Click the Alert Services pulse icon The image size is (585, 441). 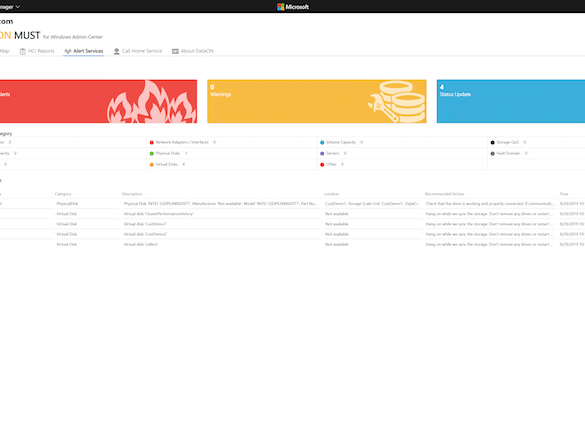(x=68, y=51)
